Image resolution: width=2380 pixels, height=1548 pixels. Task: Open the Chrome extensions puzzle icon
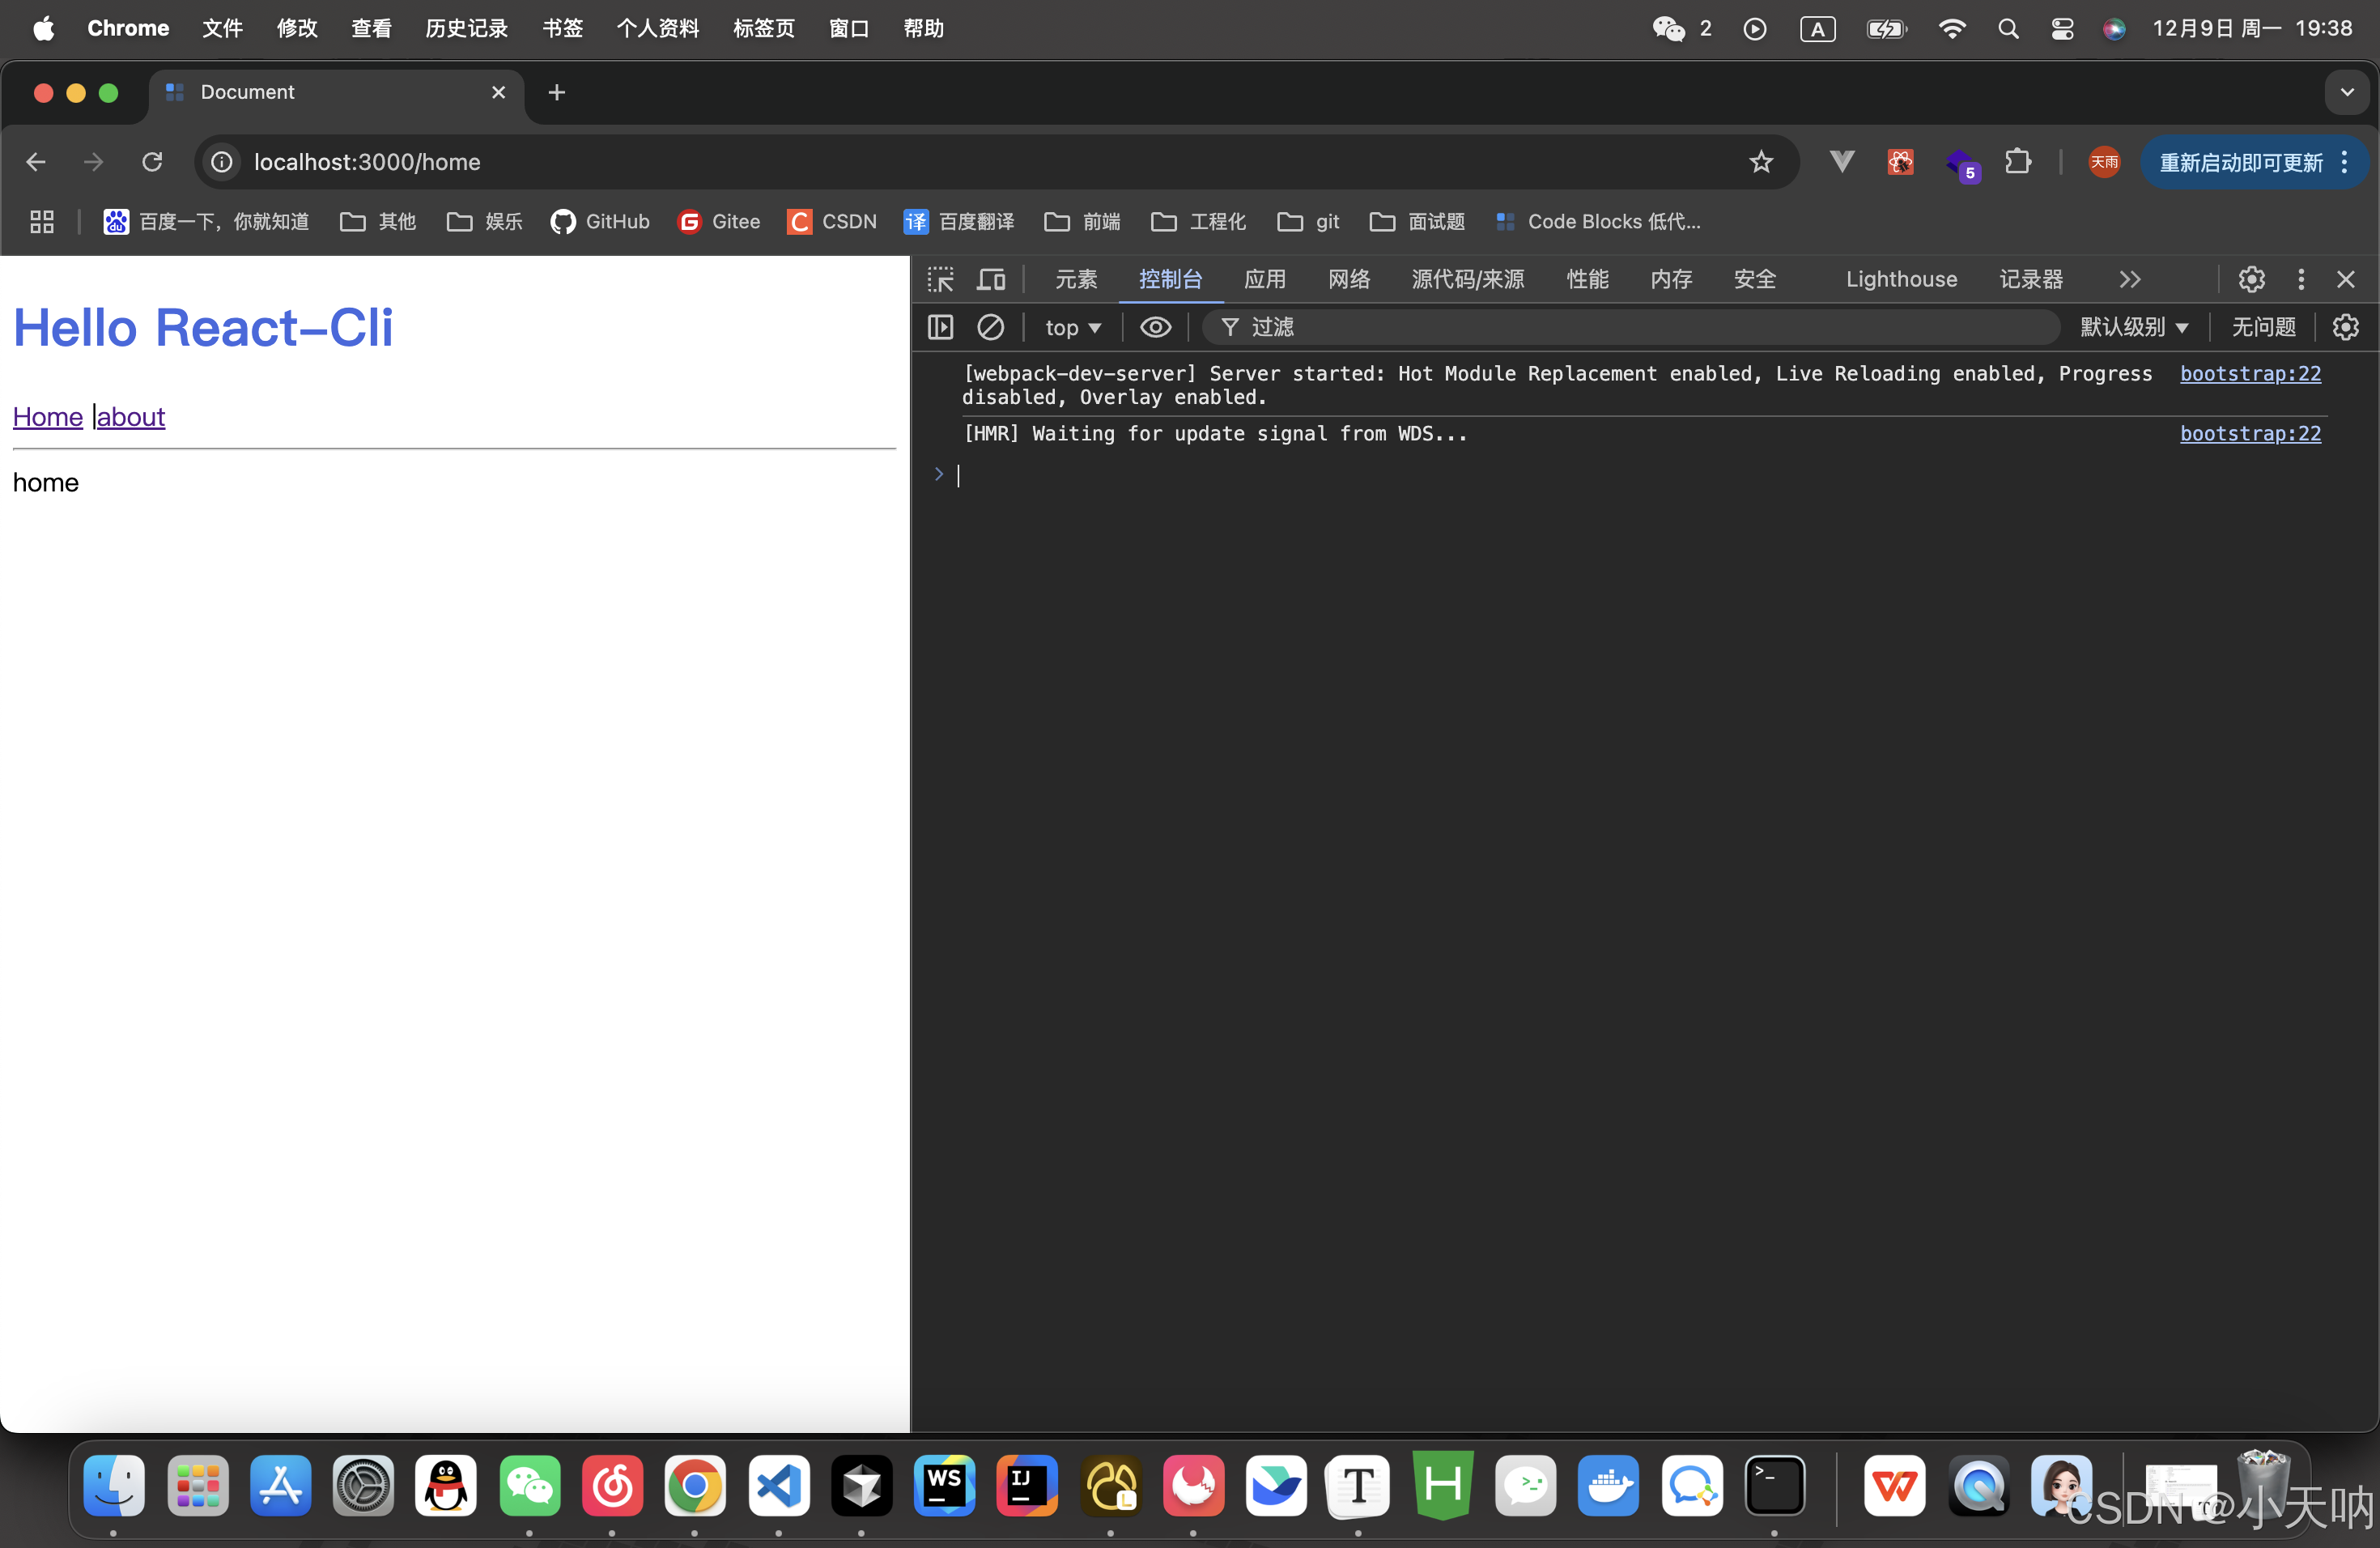(x=2018, y=162)
